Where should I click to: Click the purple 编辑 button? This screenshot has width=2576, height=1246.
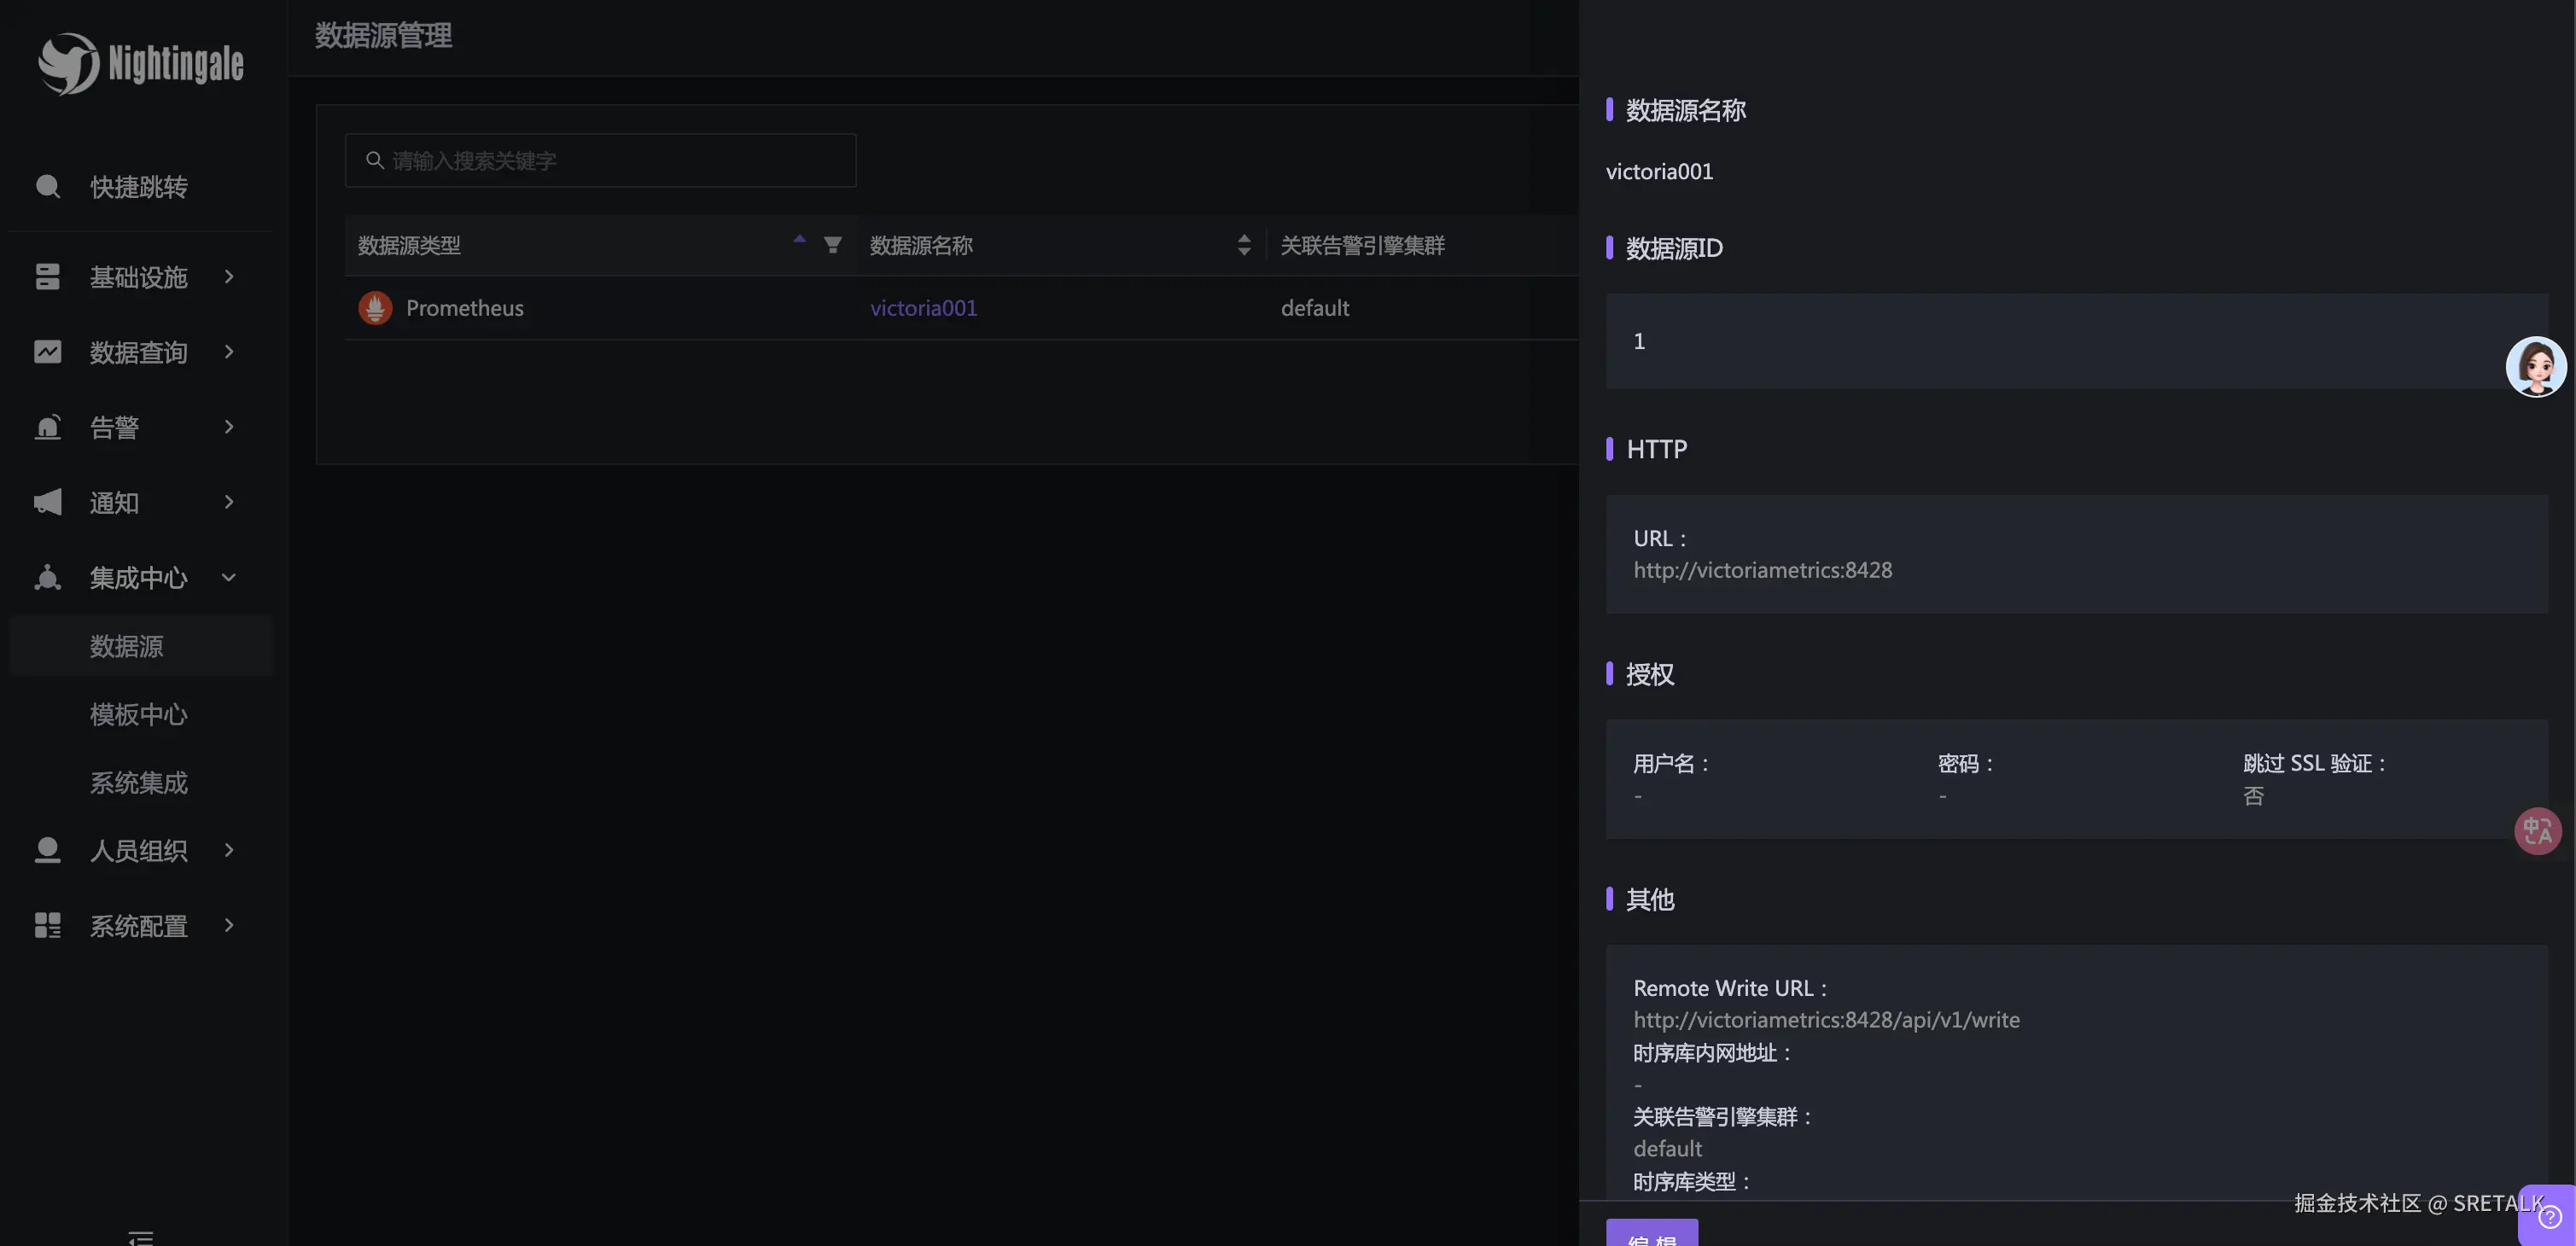tap(1651, 1234)
